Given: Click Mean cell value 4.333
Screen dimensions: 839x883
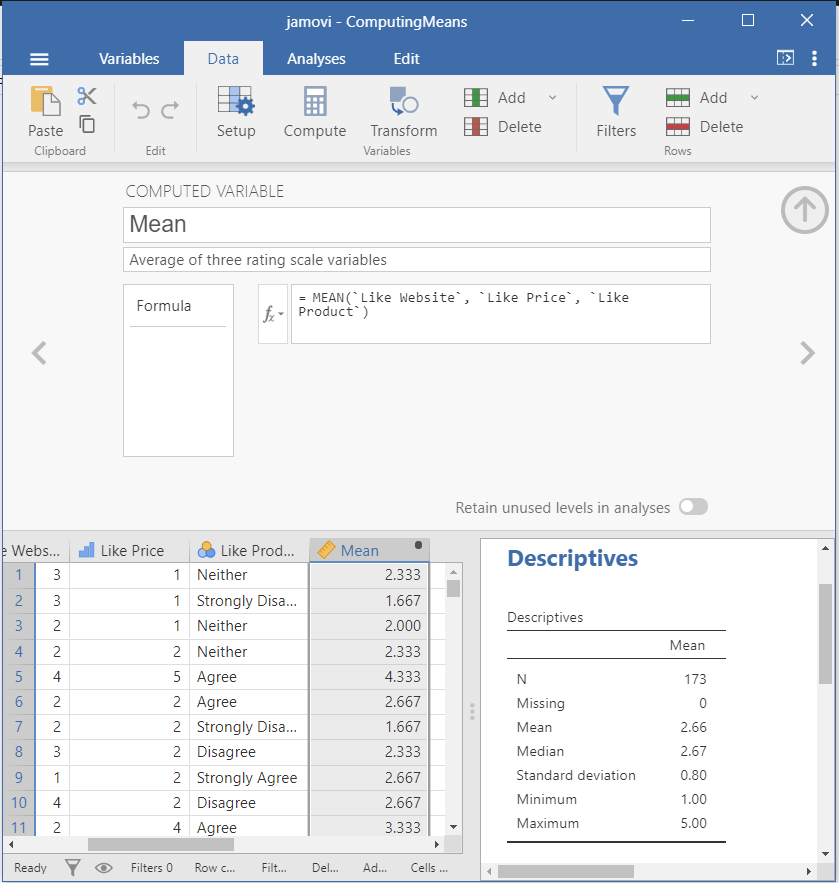Looking at the screenshot, I should click(369, 676).
